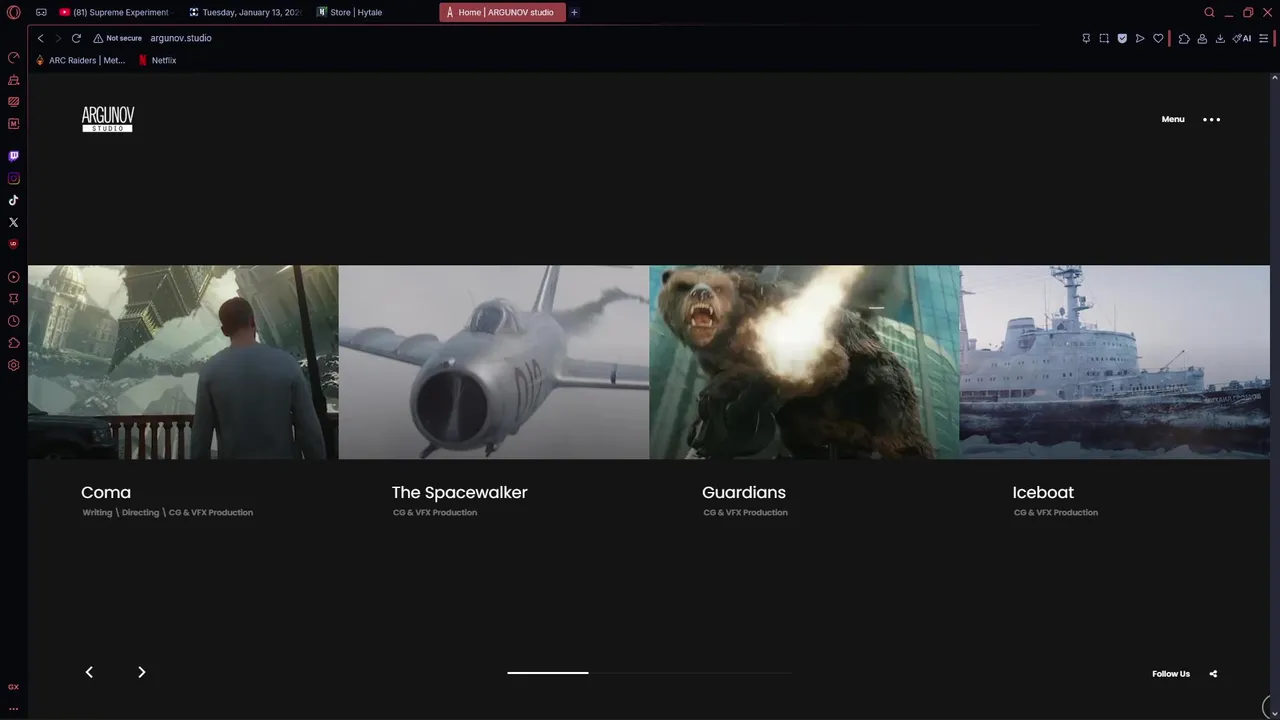Open extensions cube icon in toolbar

pos(1184,38)
